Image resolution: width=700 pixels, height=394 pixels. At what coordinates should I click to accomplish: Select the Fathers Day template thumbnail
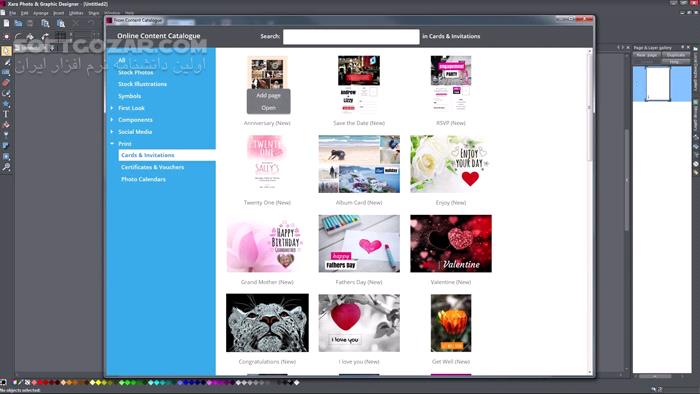359,244
